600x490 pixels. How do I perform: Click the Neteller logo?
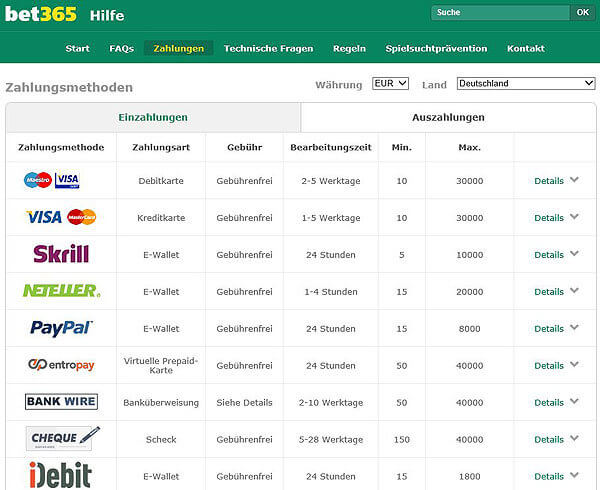pos(61,291)
